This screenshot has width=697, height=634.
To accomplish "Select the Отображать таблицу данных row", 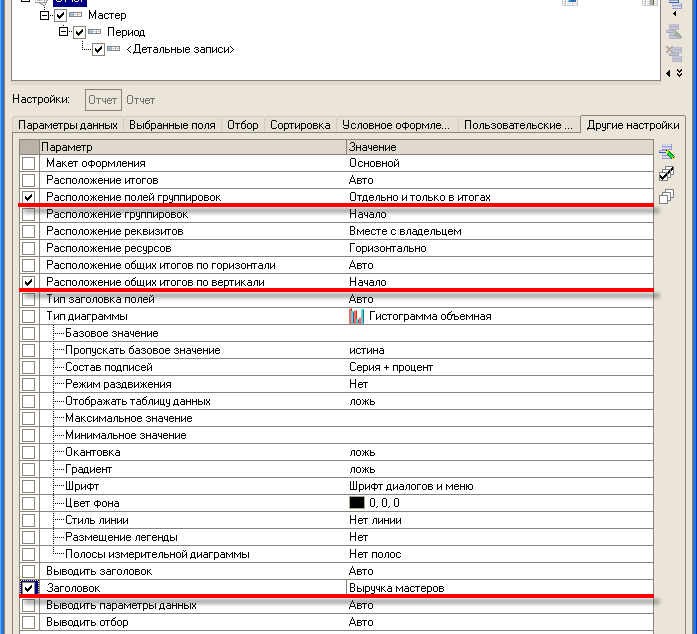I will pos(336,401).
